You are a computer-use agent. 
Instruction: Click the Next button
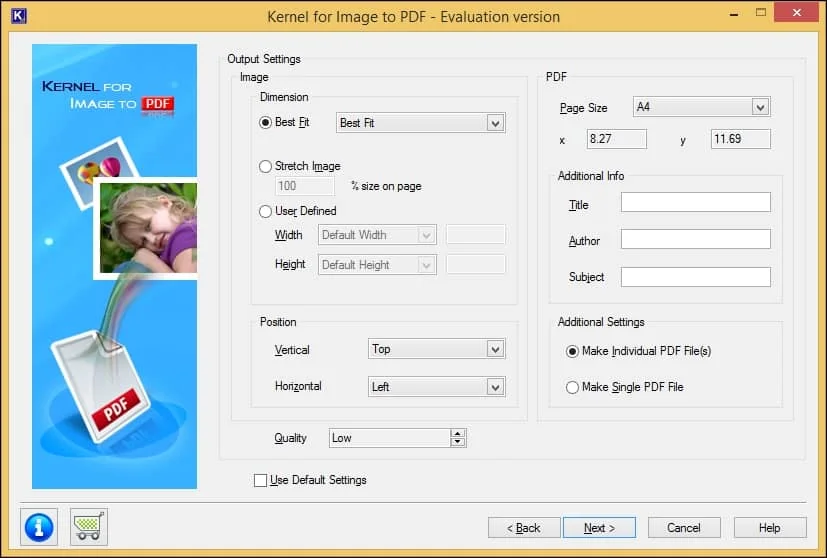(599, 527)
